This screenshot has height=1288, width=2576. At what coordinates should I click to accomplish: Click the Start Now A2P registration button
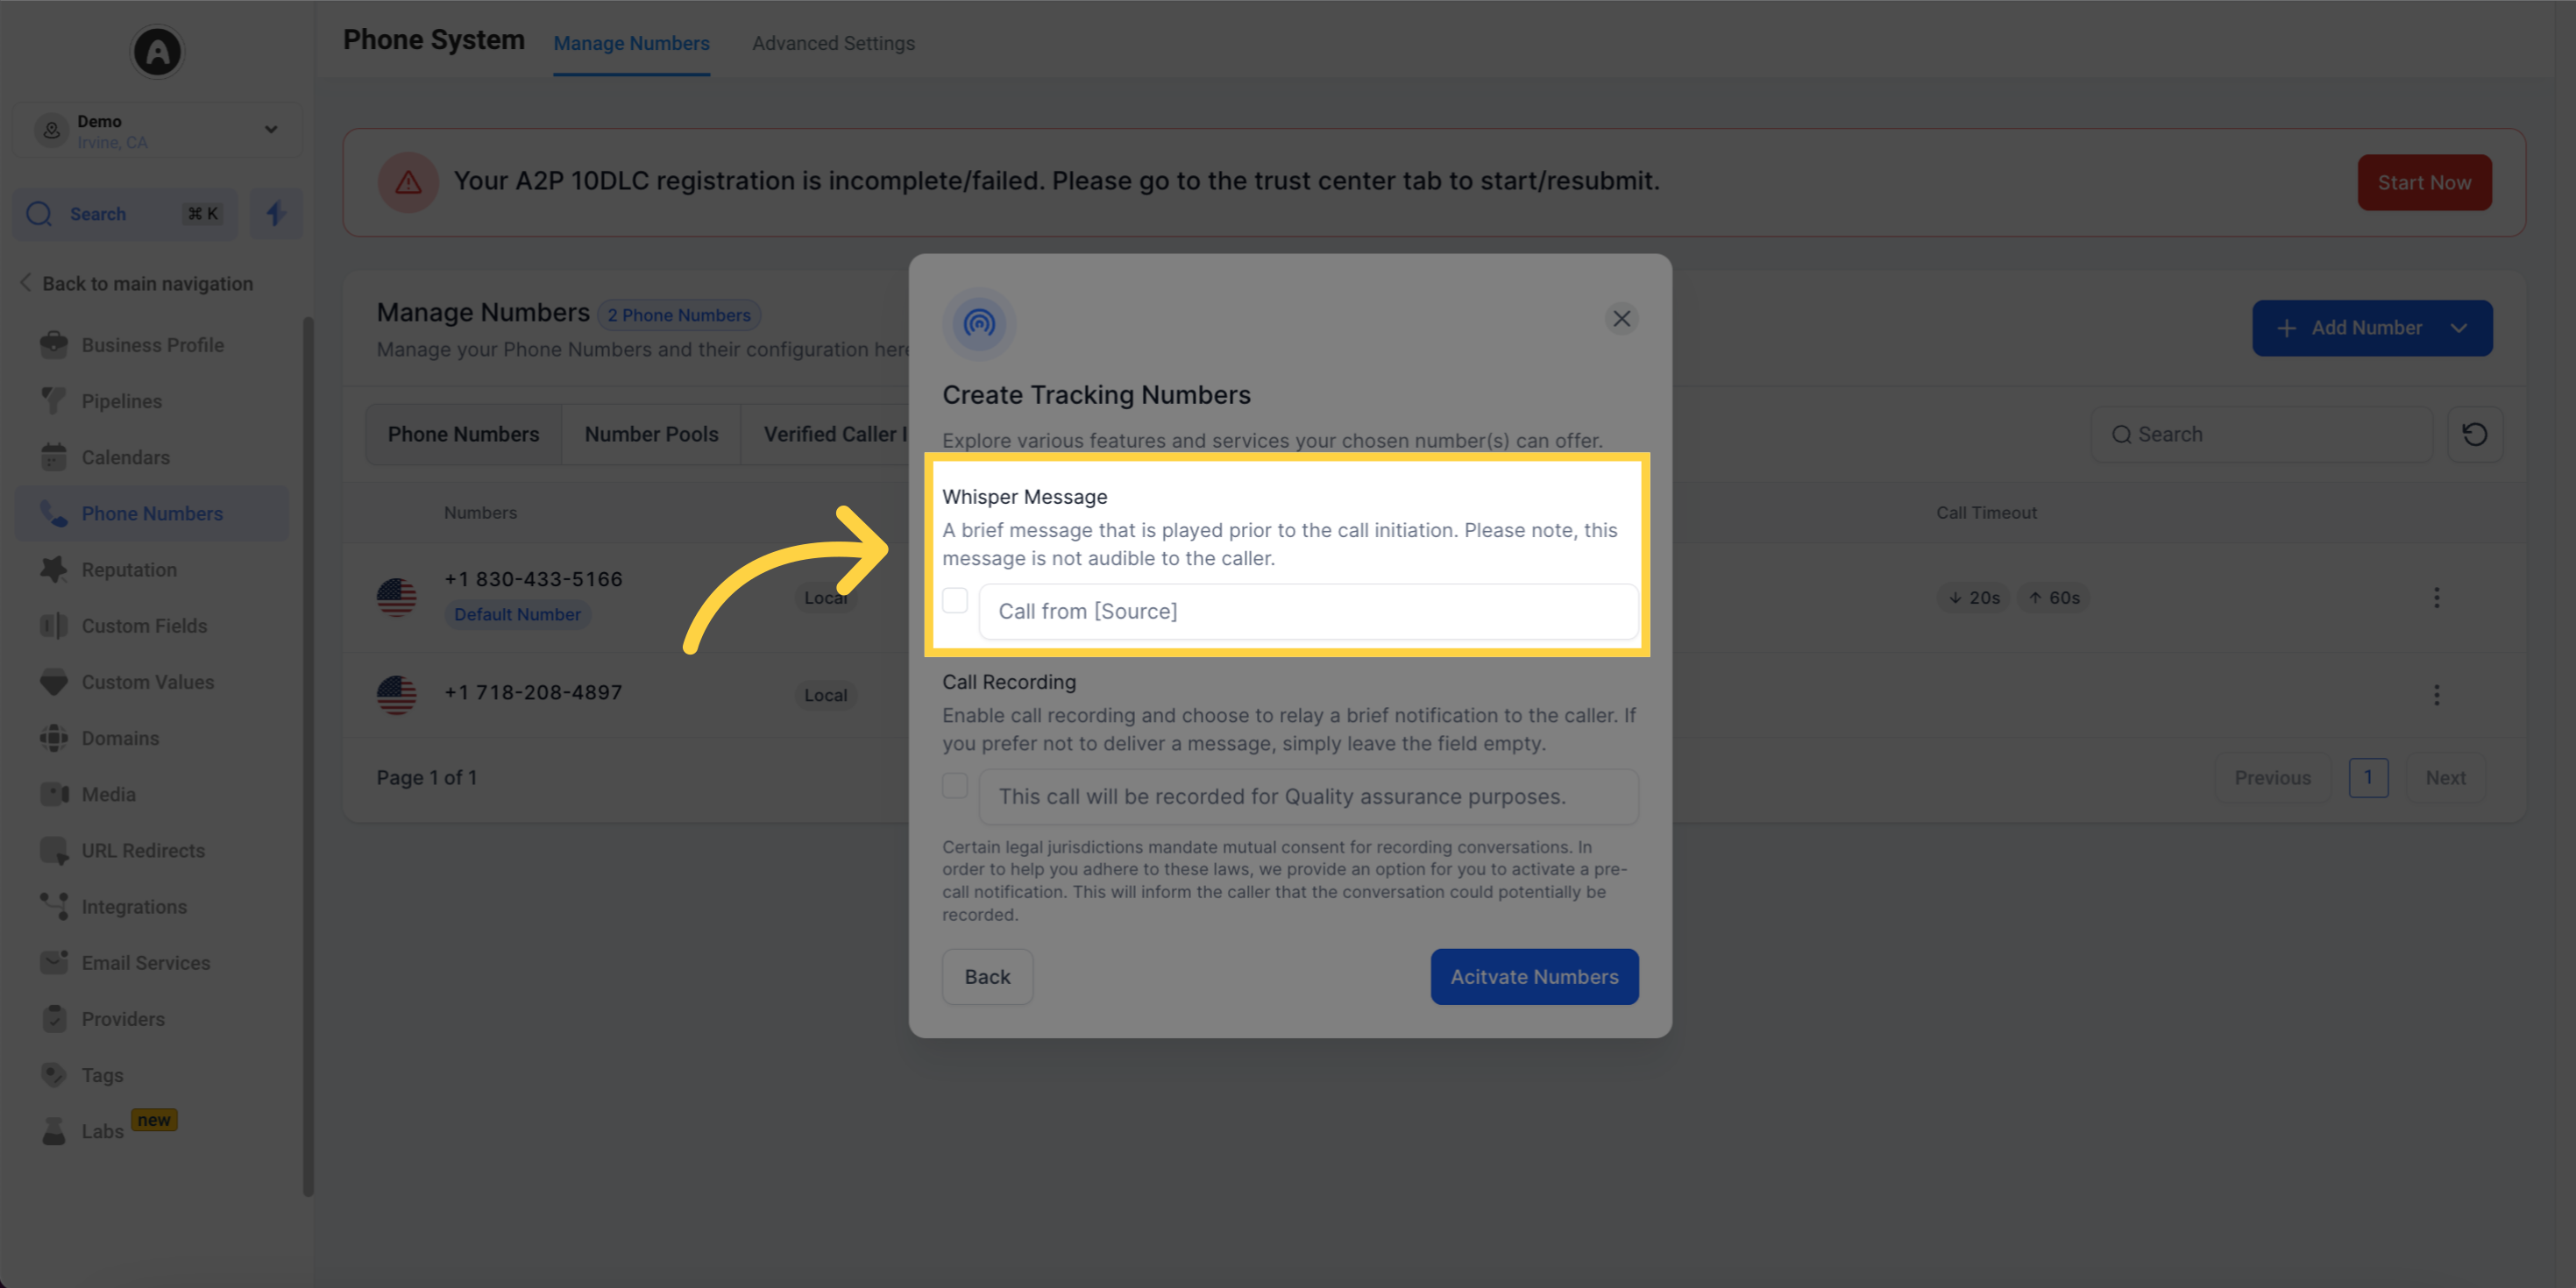pyautogui.click(x=2425, y=182)
